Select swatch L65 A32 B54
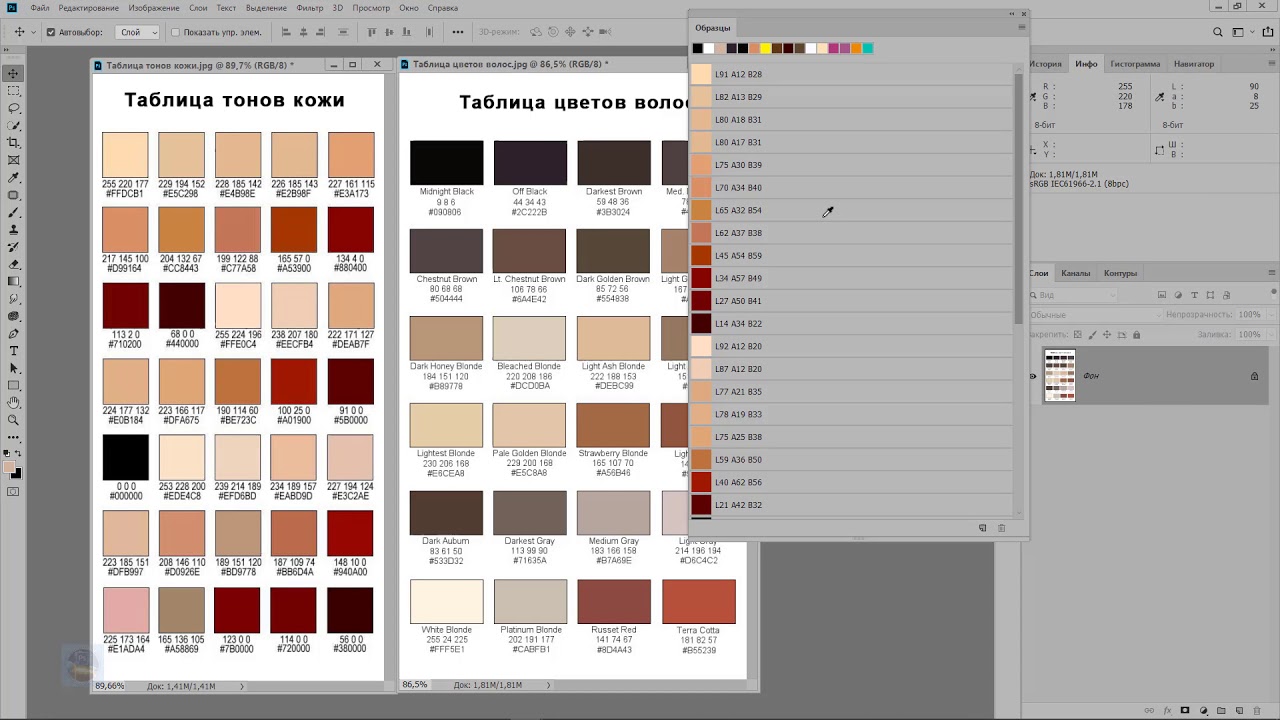Image resolution: width=1280 pixels, height=720 pixels. click(850, 210)
